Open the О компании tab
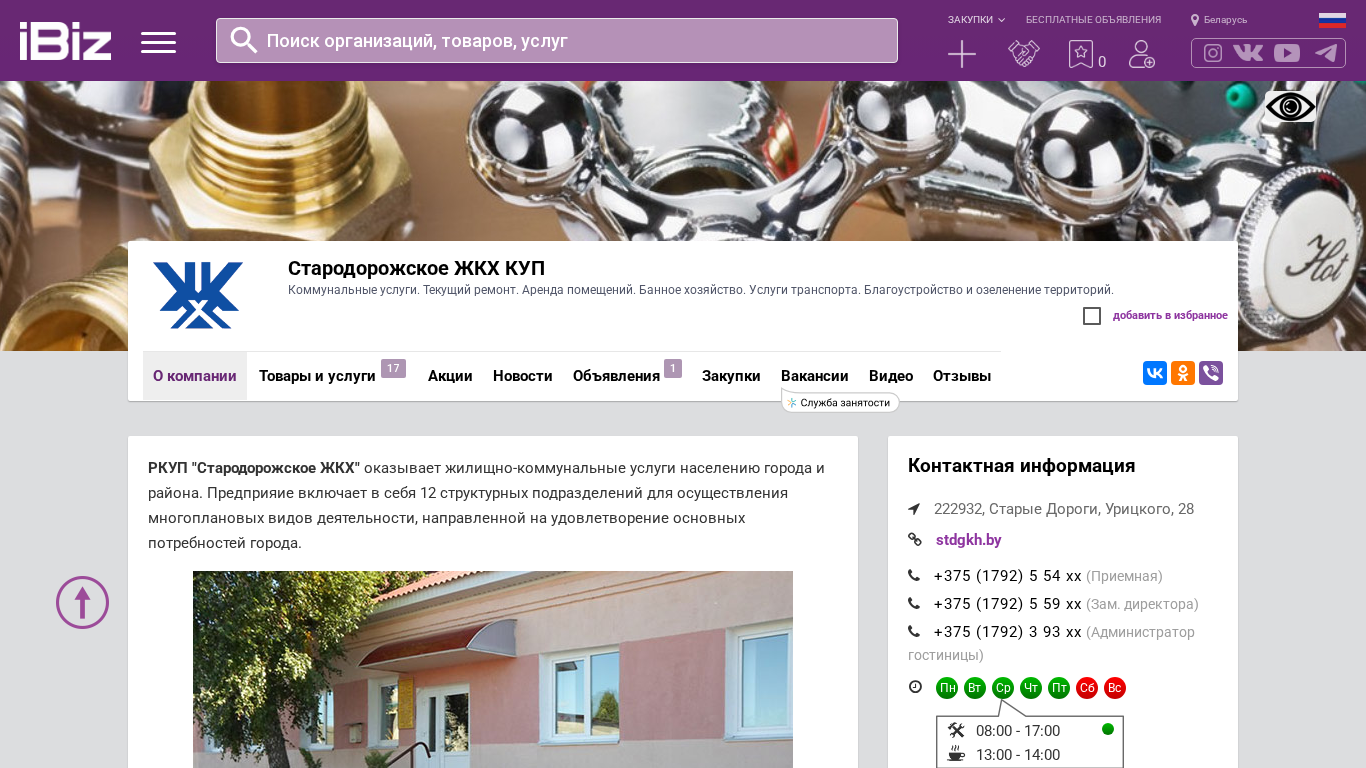Screen dimensions: 1366x768 (x=195, y=376)
